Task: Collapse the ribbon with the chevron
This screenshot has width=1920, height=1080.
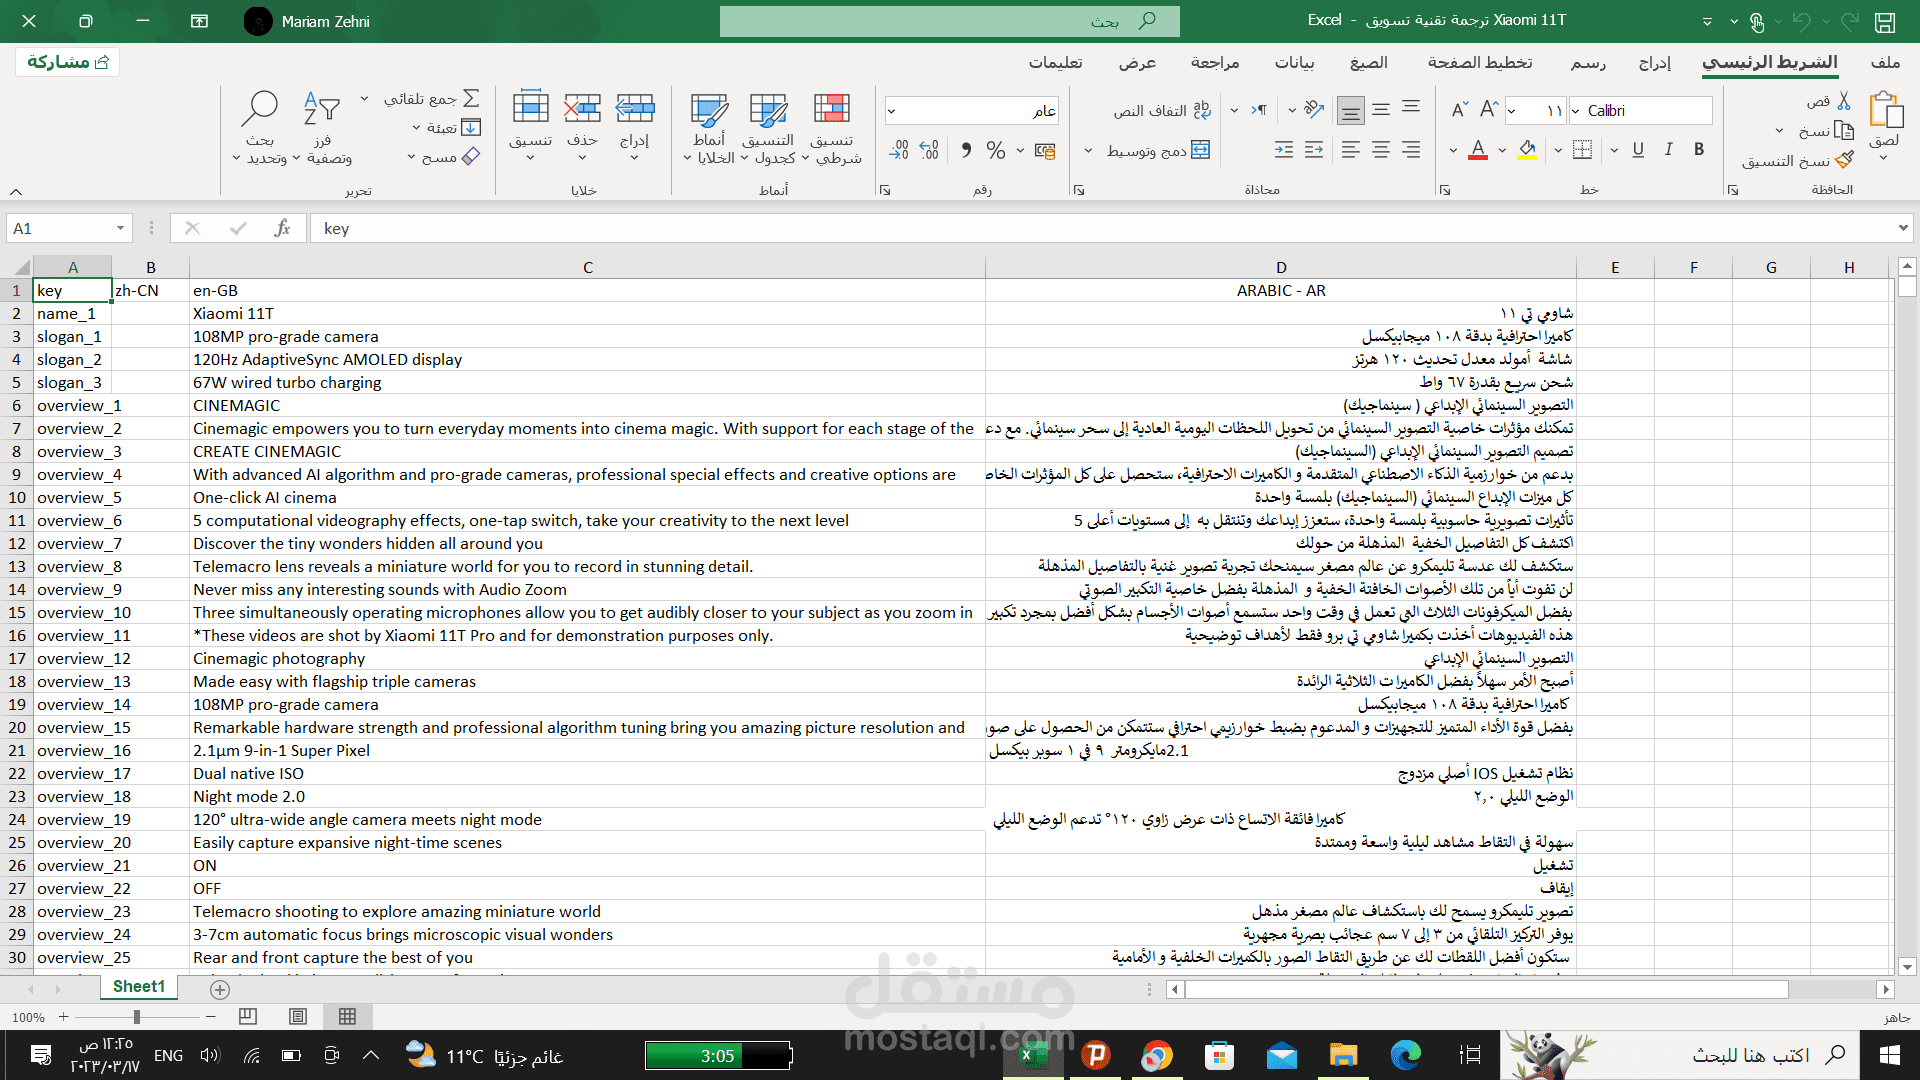Action: 16,191
